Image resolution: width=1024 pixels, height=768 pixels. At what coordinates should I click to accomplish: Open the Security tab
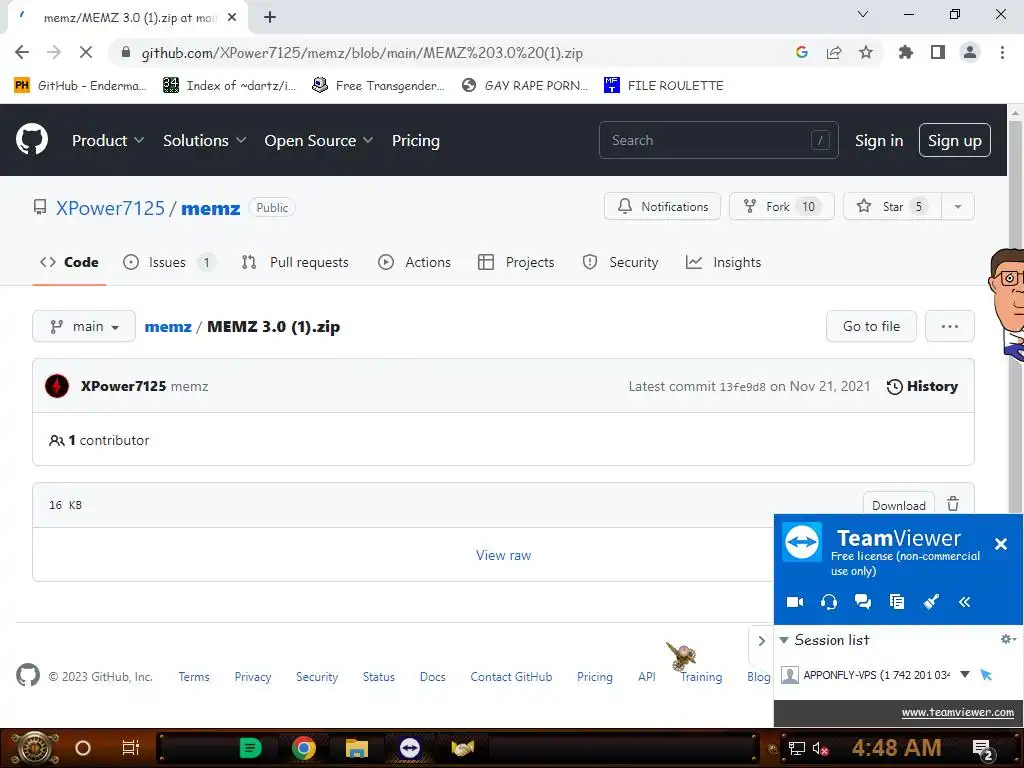[x=620, y=262]
